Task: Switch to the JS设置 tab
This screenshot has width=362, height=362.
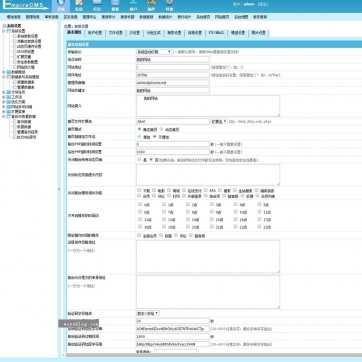Action: point(135,33)
